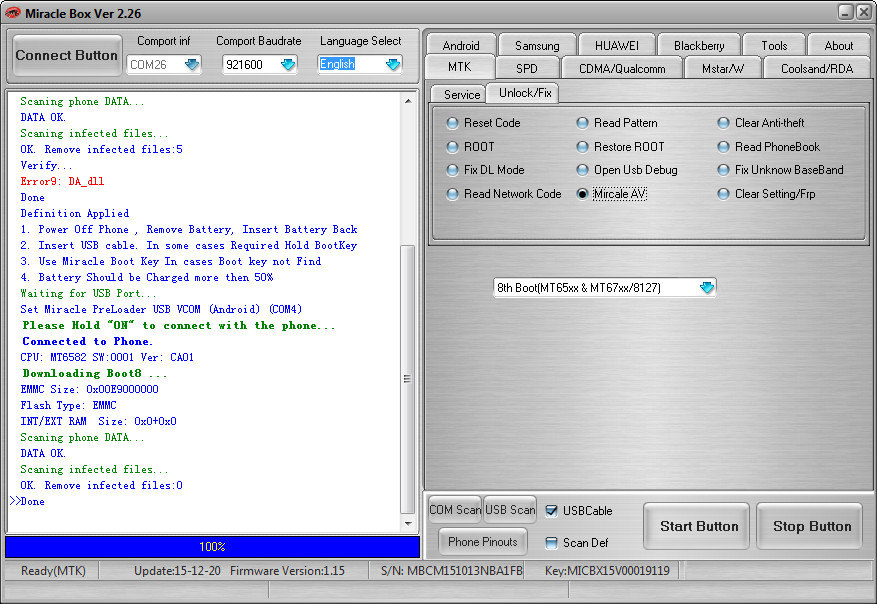The image size is (877, 604).
Task: Click the 100% progress bar
Action: (x=213, y=546)
